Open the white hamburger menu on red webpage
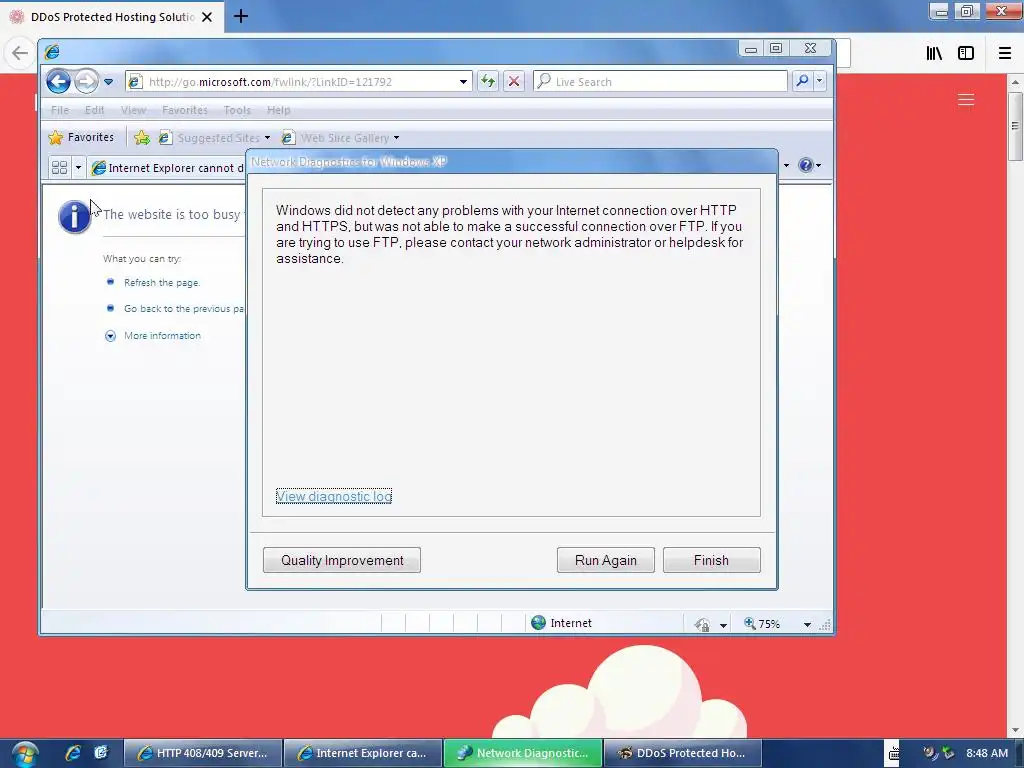 tap(966, 100)
